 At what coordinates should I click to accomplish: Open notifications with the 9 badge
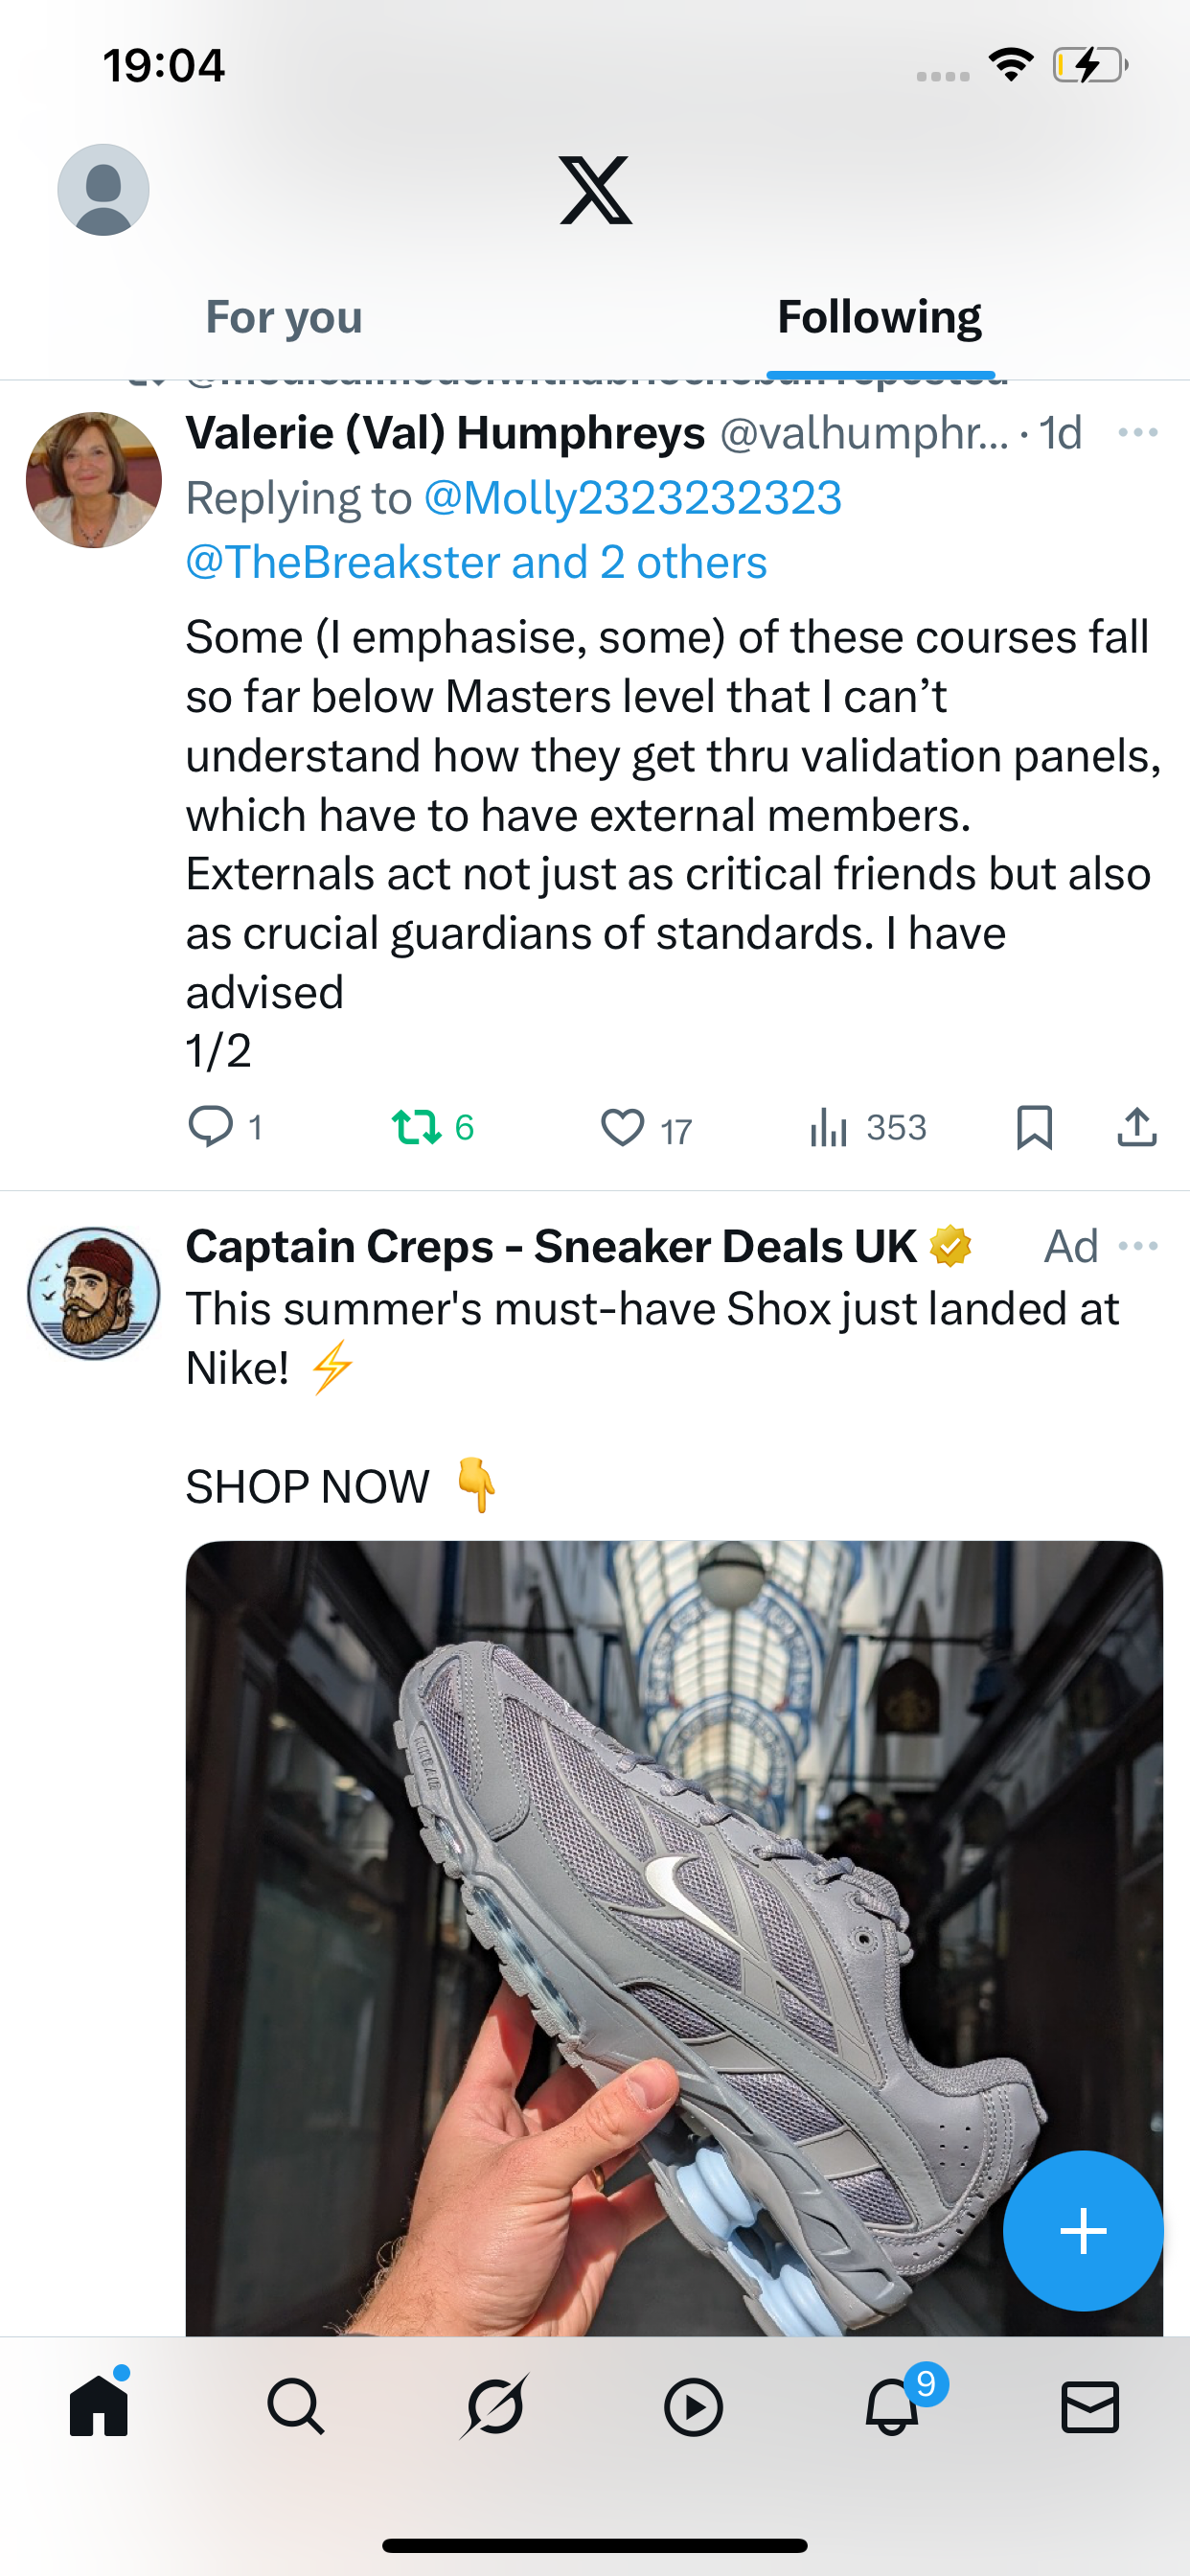[x=892, y=2406]
